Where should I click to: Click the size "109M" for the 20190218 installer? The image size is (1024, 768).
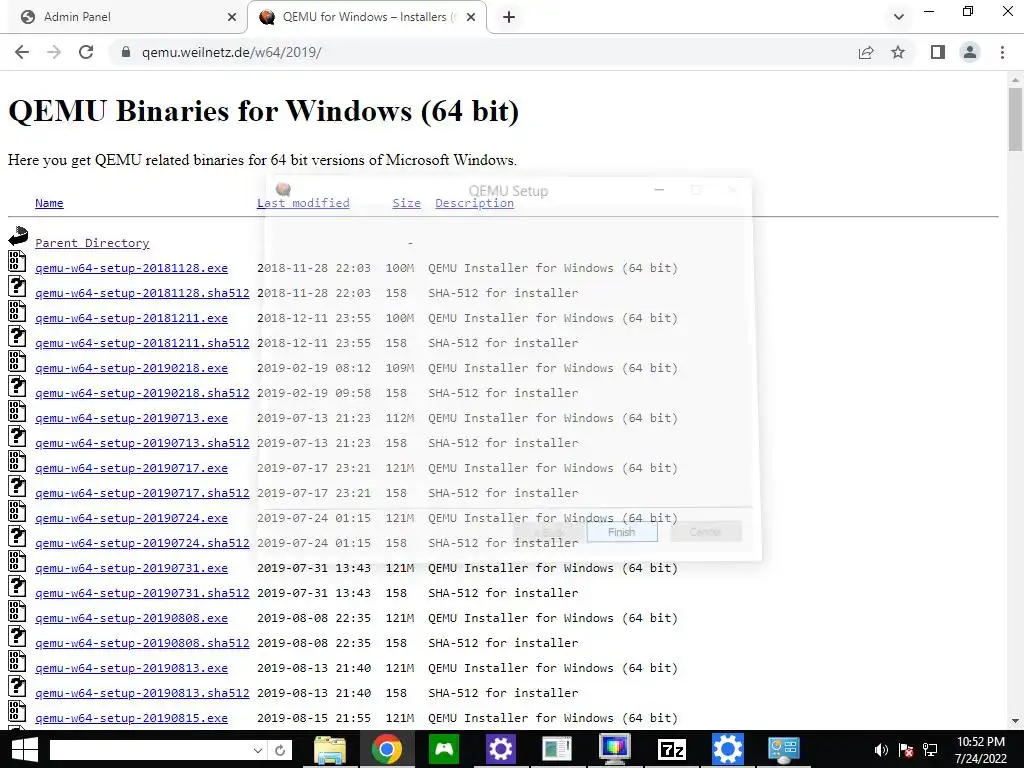coord(400,368)
